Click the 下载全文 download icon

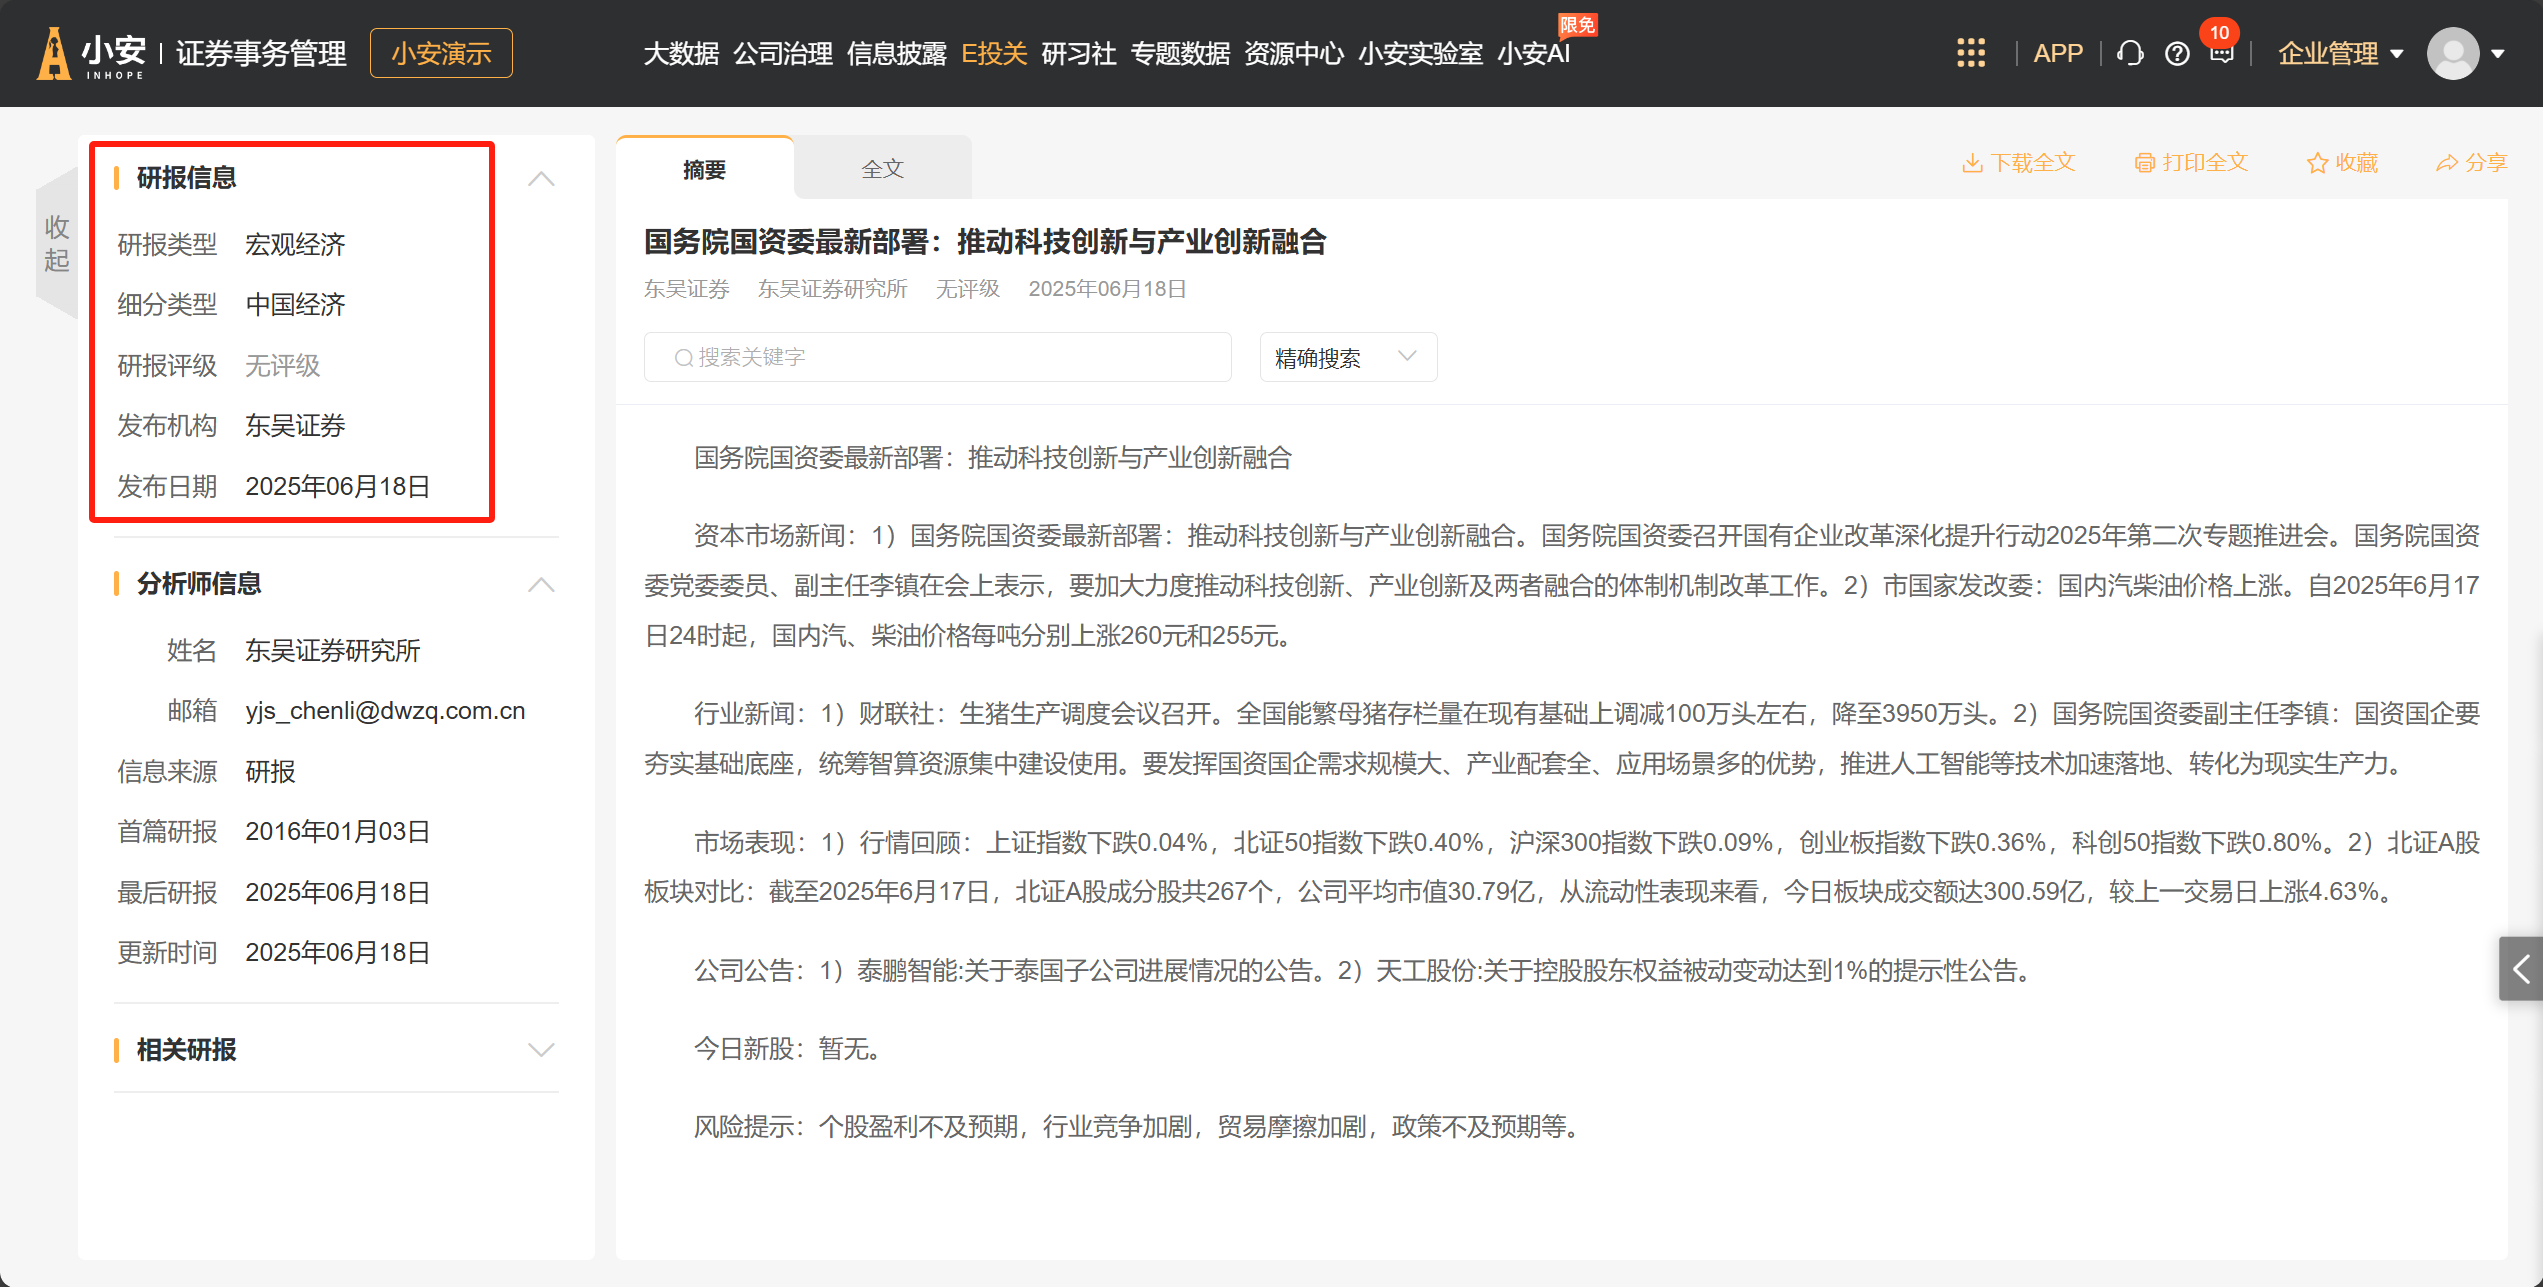pyautogui.click(x=1972, y=163)
